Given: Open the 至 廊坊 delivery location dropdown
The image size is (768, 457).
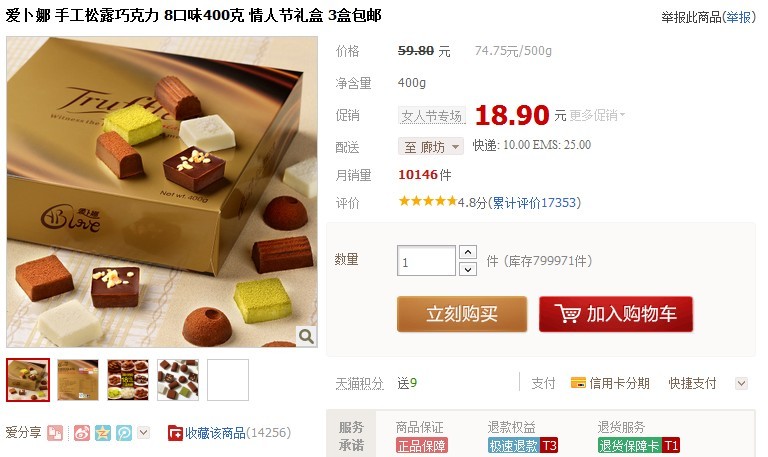Looking at the screenshot, I should click(x=431, y=146).
